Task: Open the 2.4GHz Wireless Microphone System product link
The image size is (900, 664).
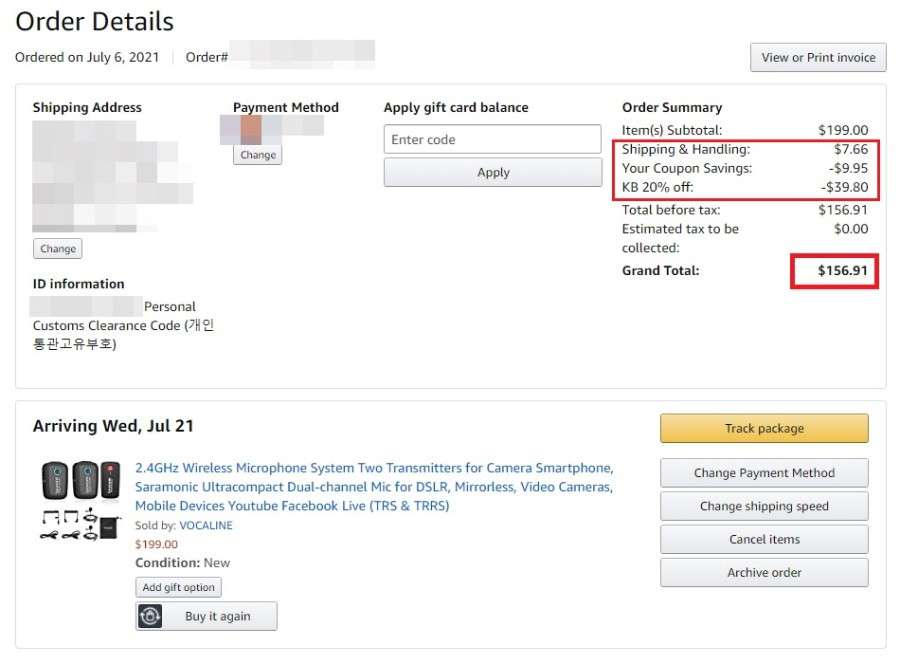Action: 374,487
